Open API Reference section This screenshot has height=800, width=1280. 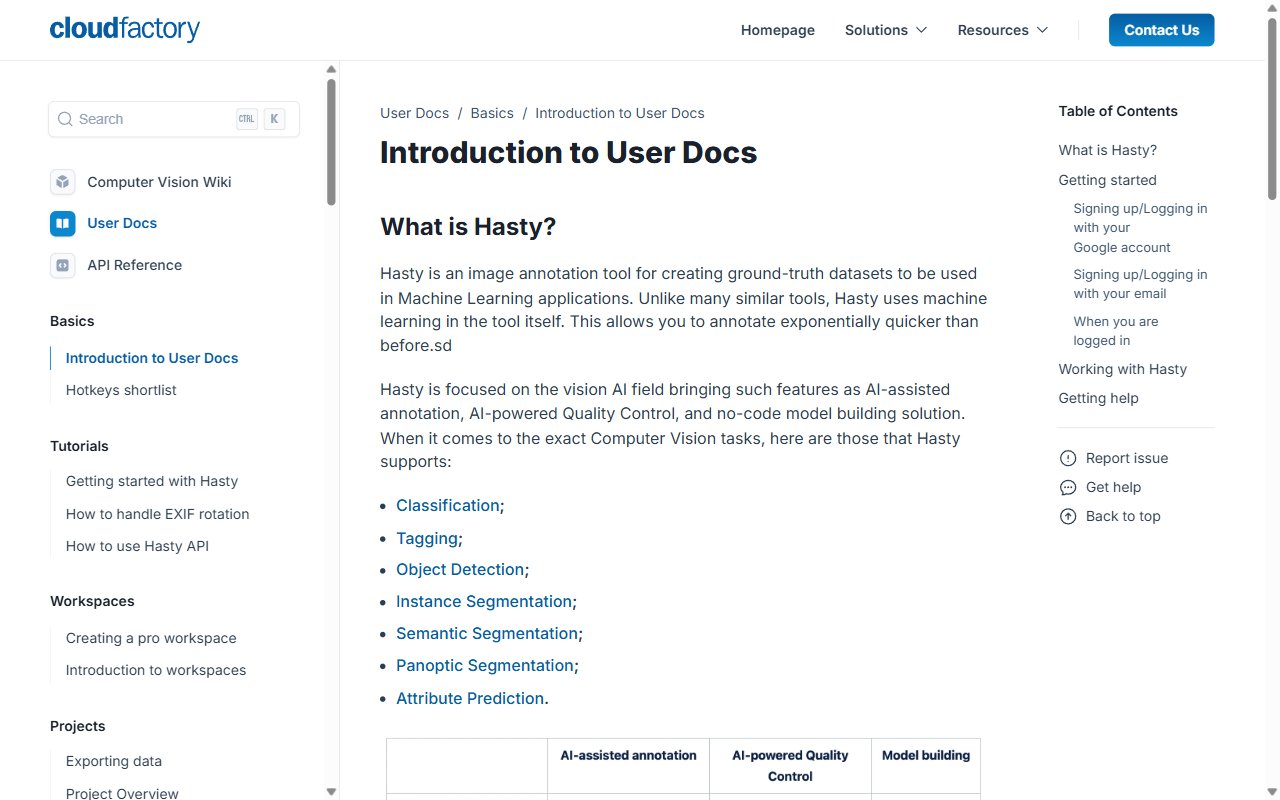135,265
